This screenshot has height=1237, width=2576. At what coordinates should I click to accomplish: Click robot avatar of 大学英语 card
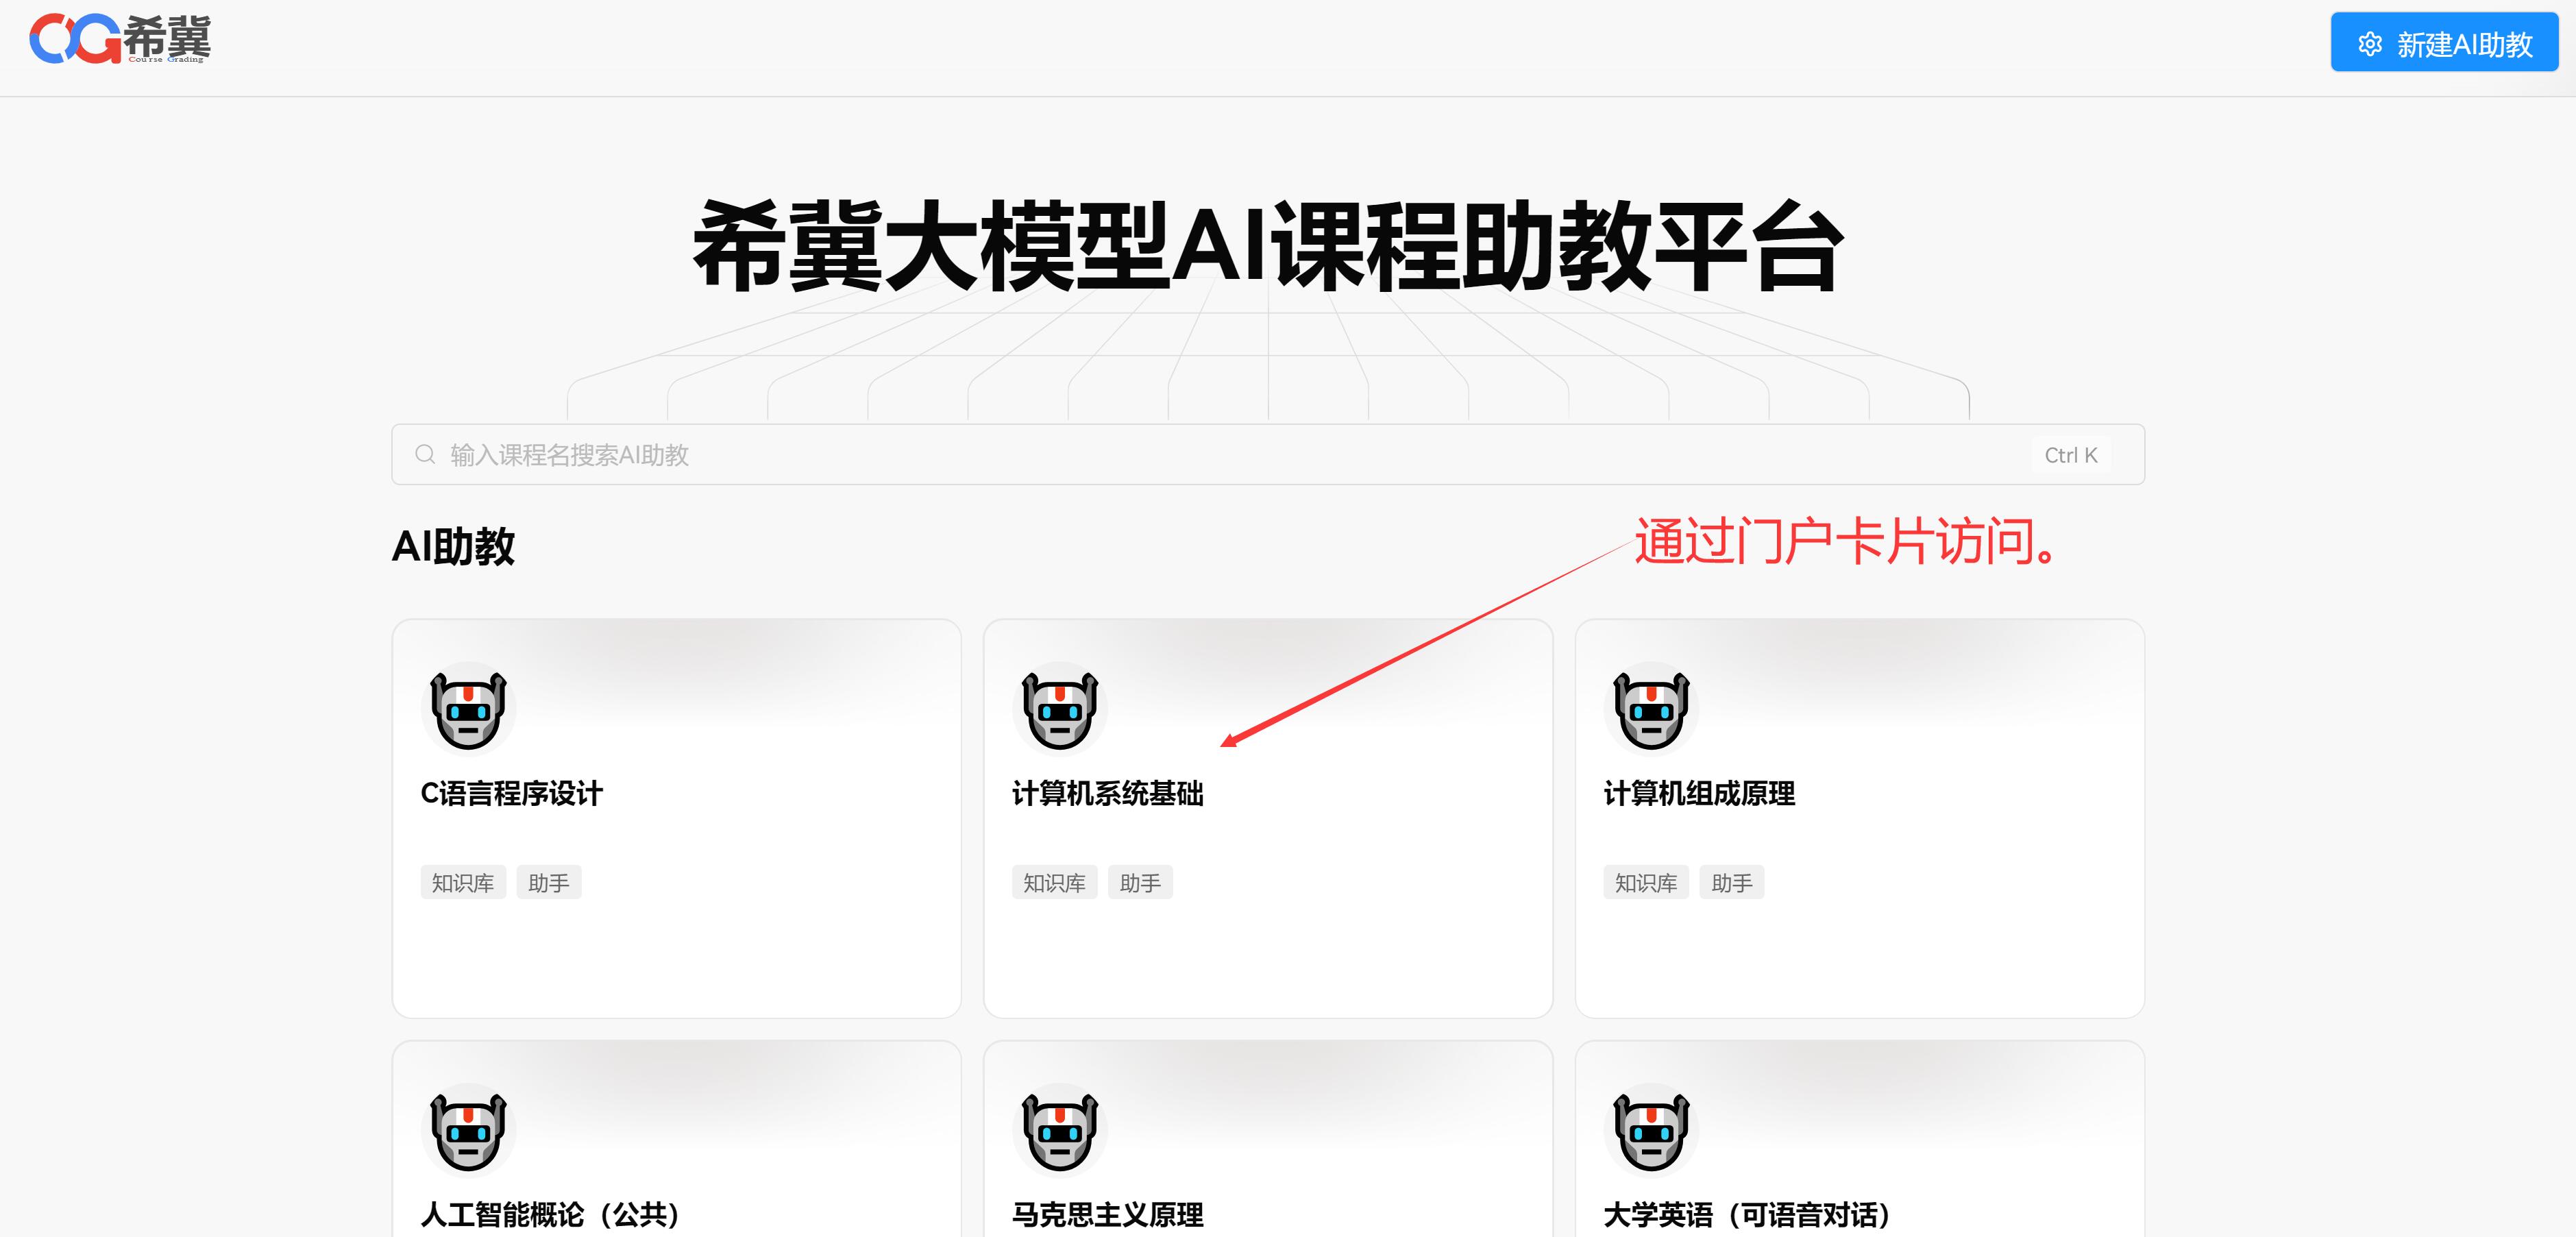1651,1130
